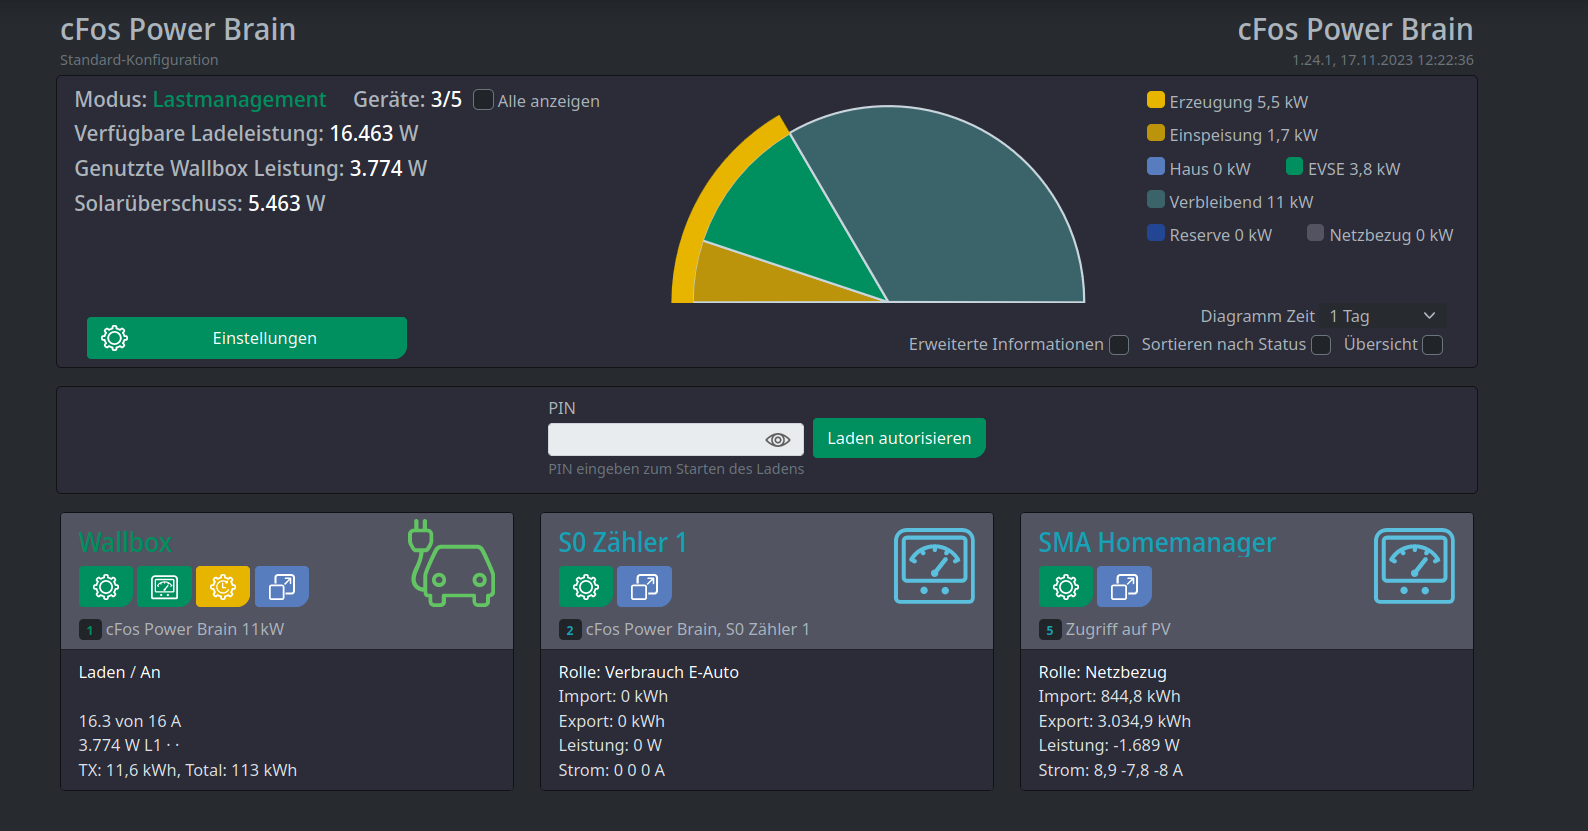Screen dimensions: 1588x831
Task: Click Haus legend swatch
Action: coord(1156,166)
